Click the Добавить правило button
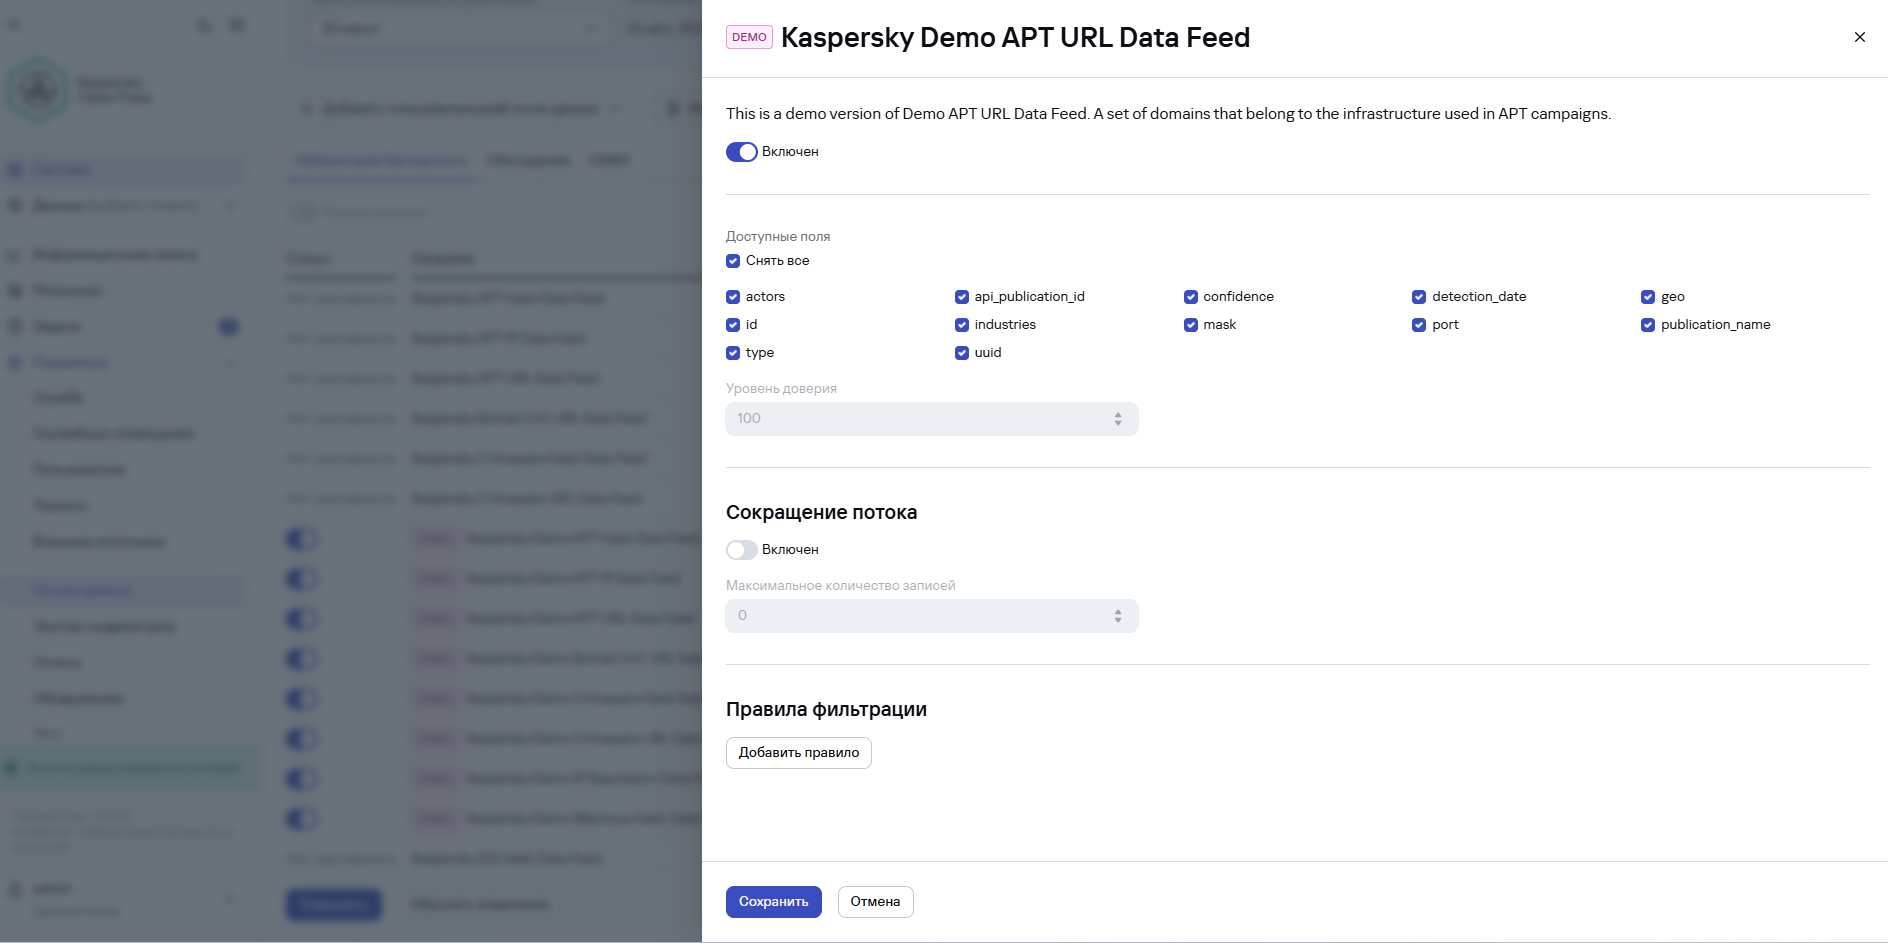 click(799, 753)
